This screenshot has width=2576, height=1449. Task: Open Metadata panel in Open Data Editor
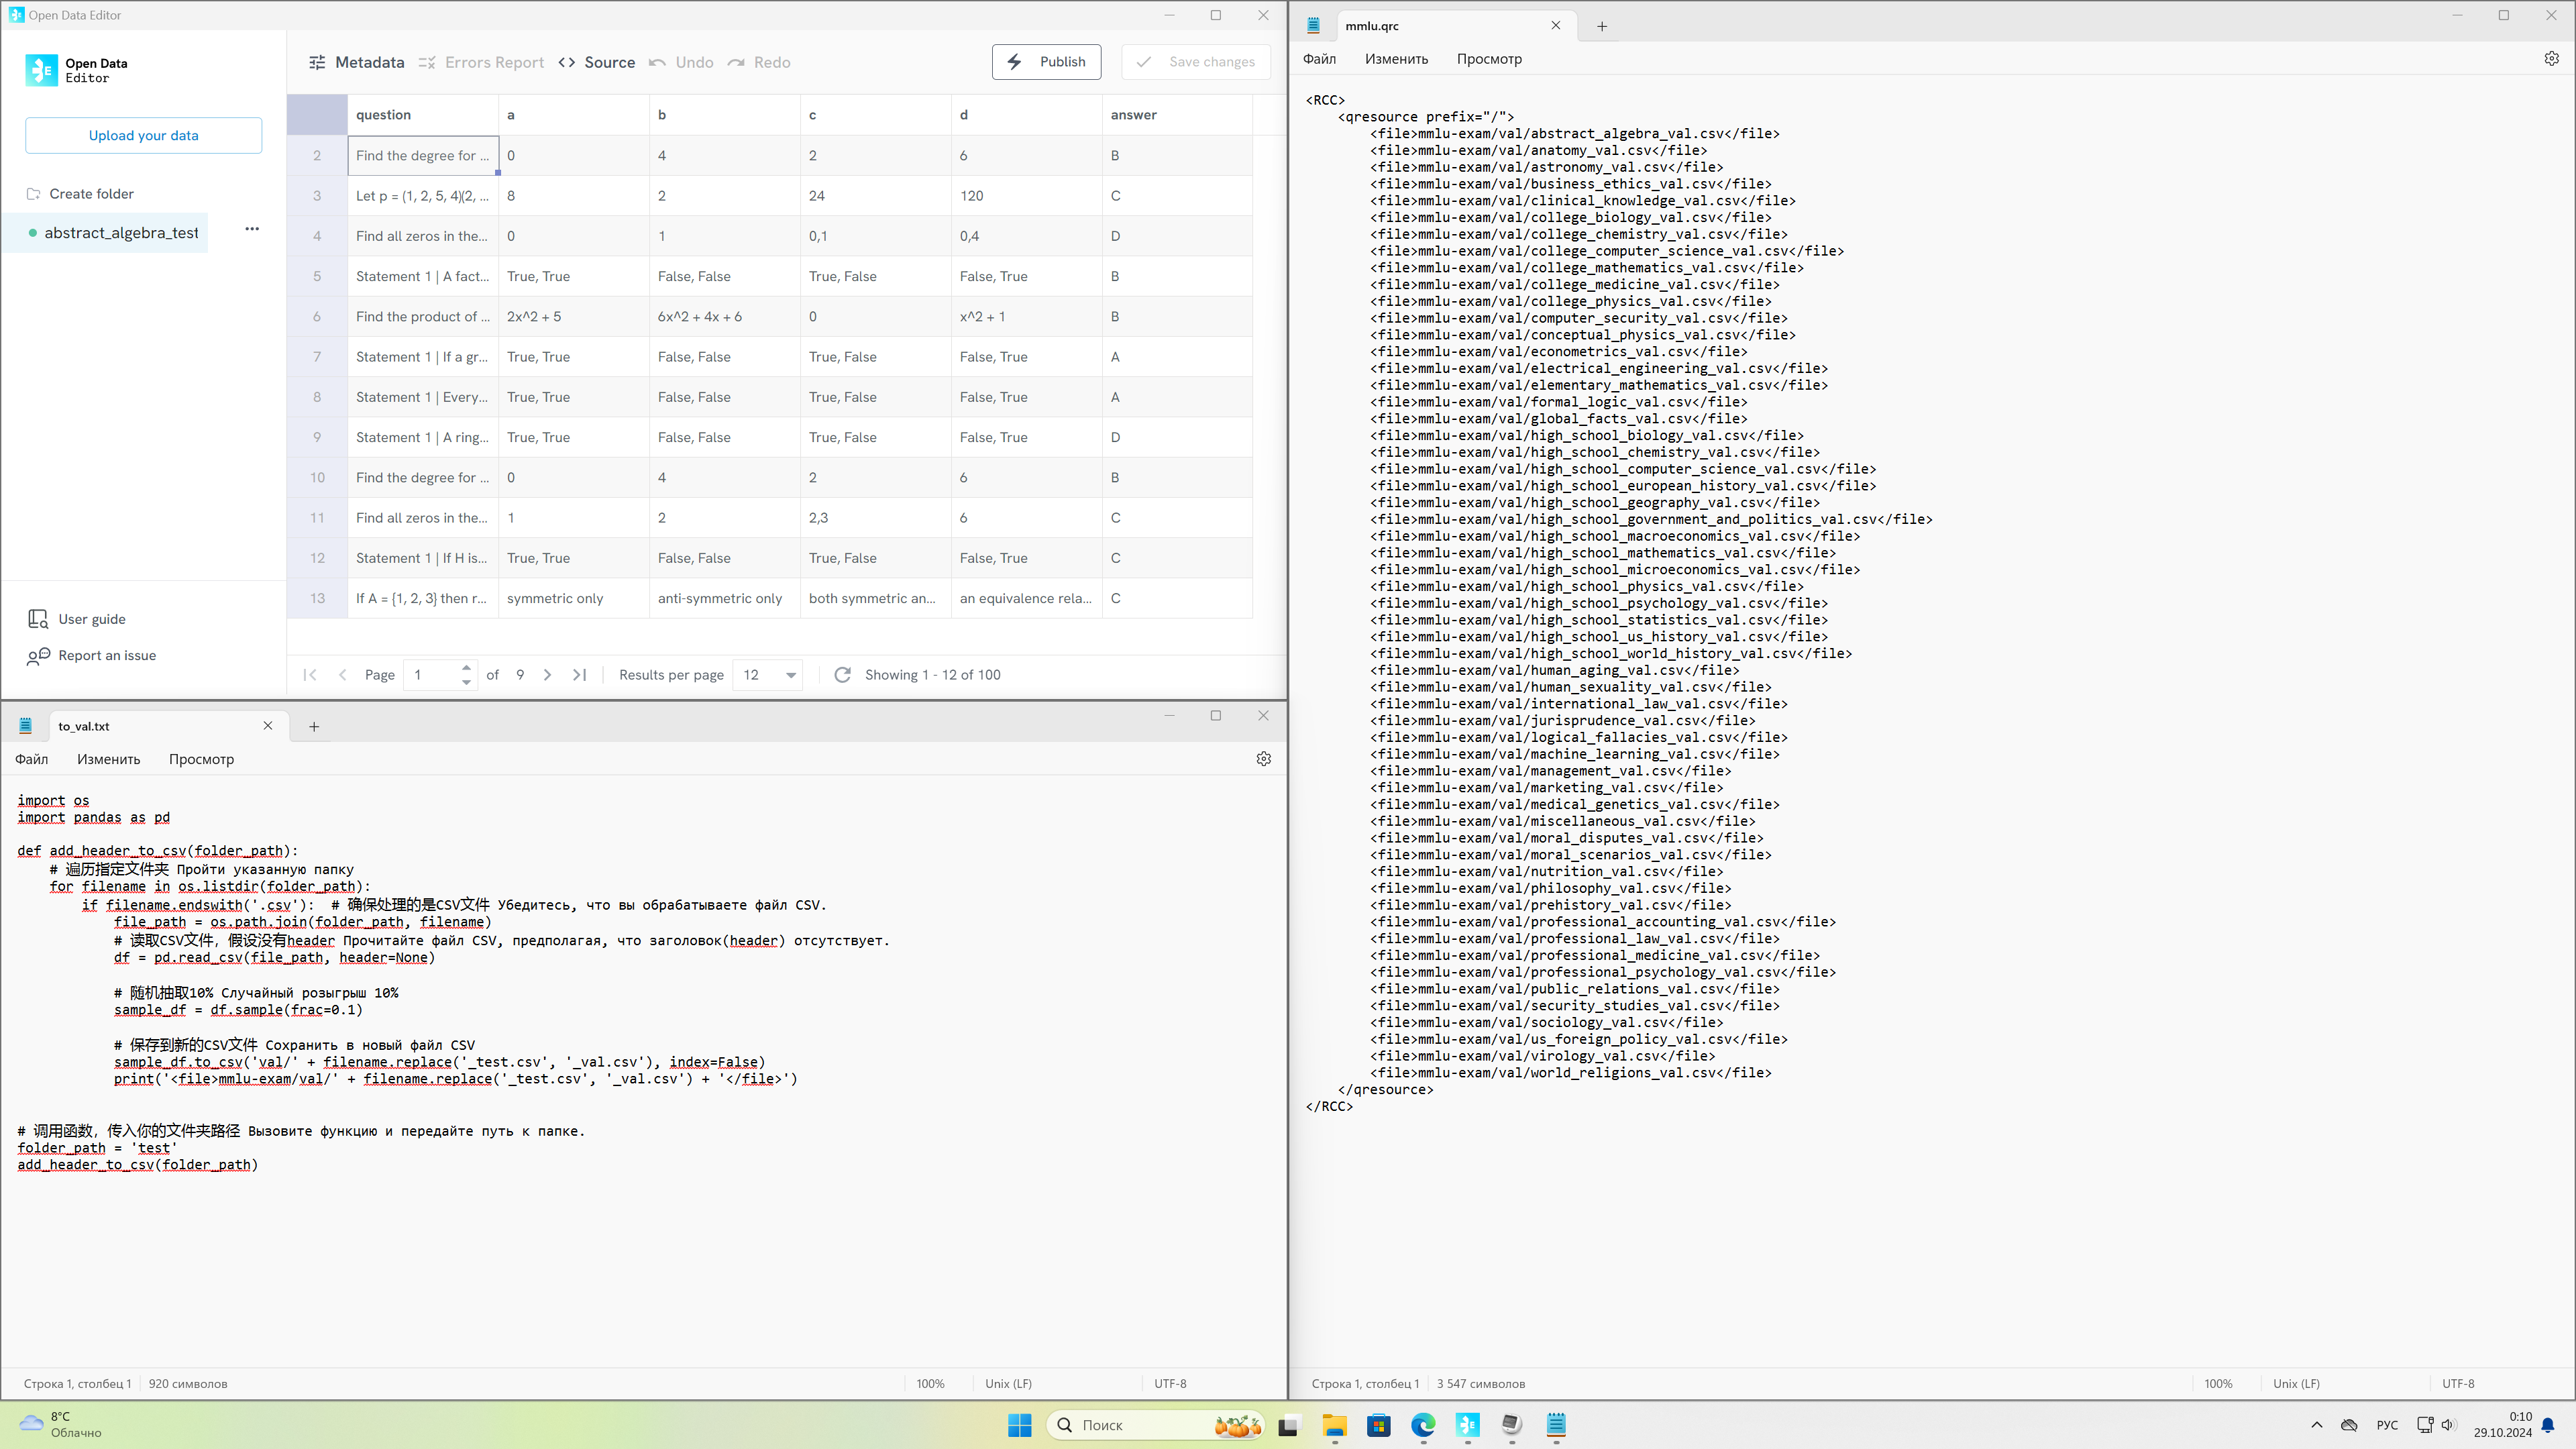[x=356, y=62]
